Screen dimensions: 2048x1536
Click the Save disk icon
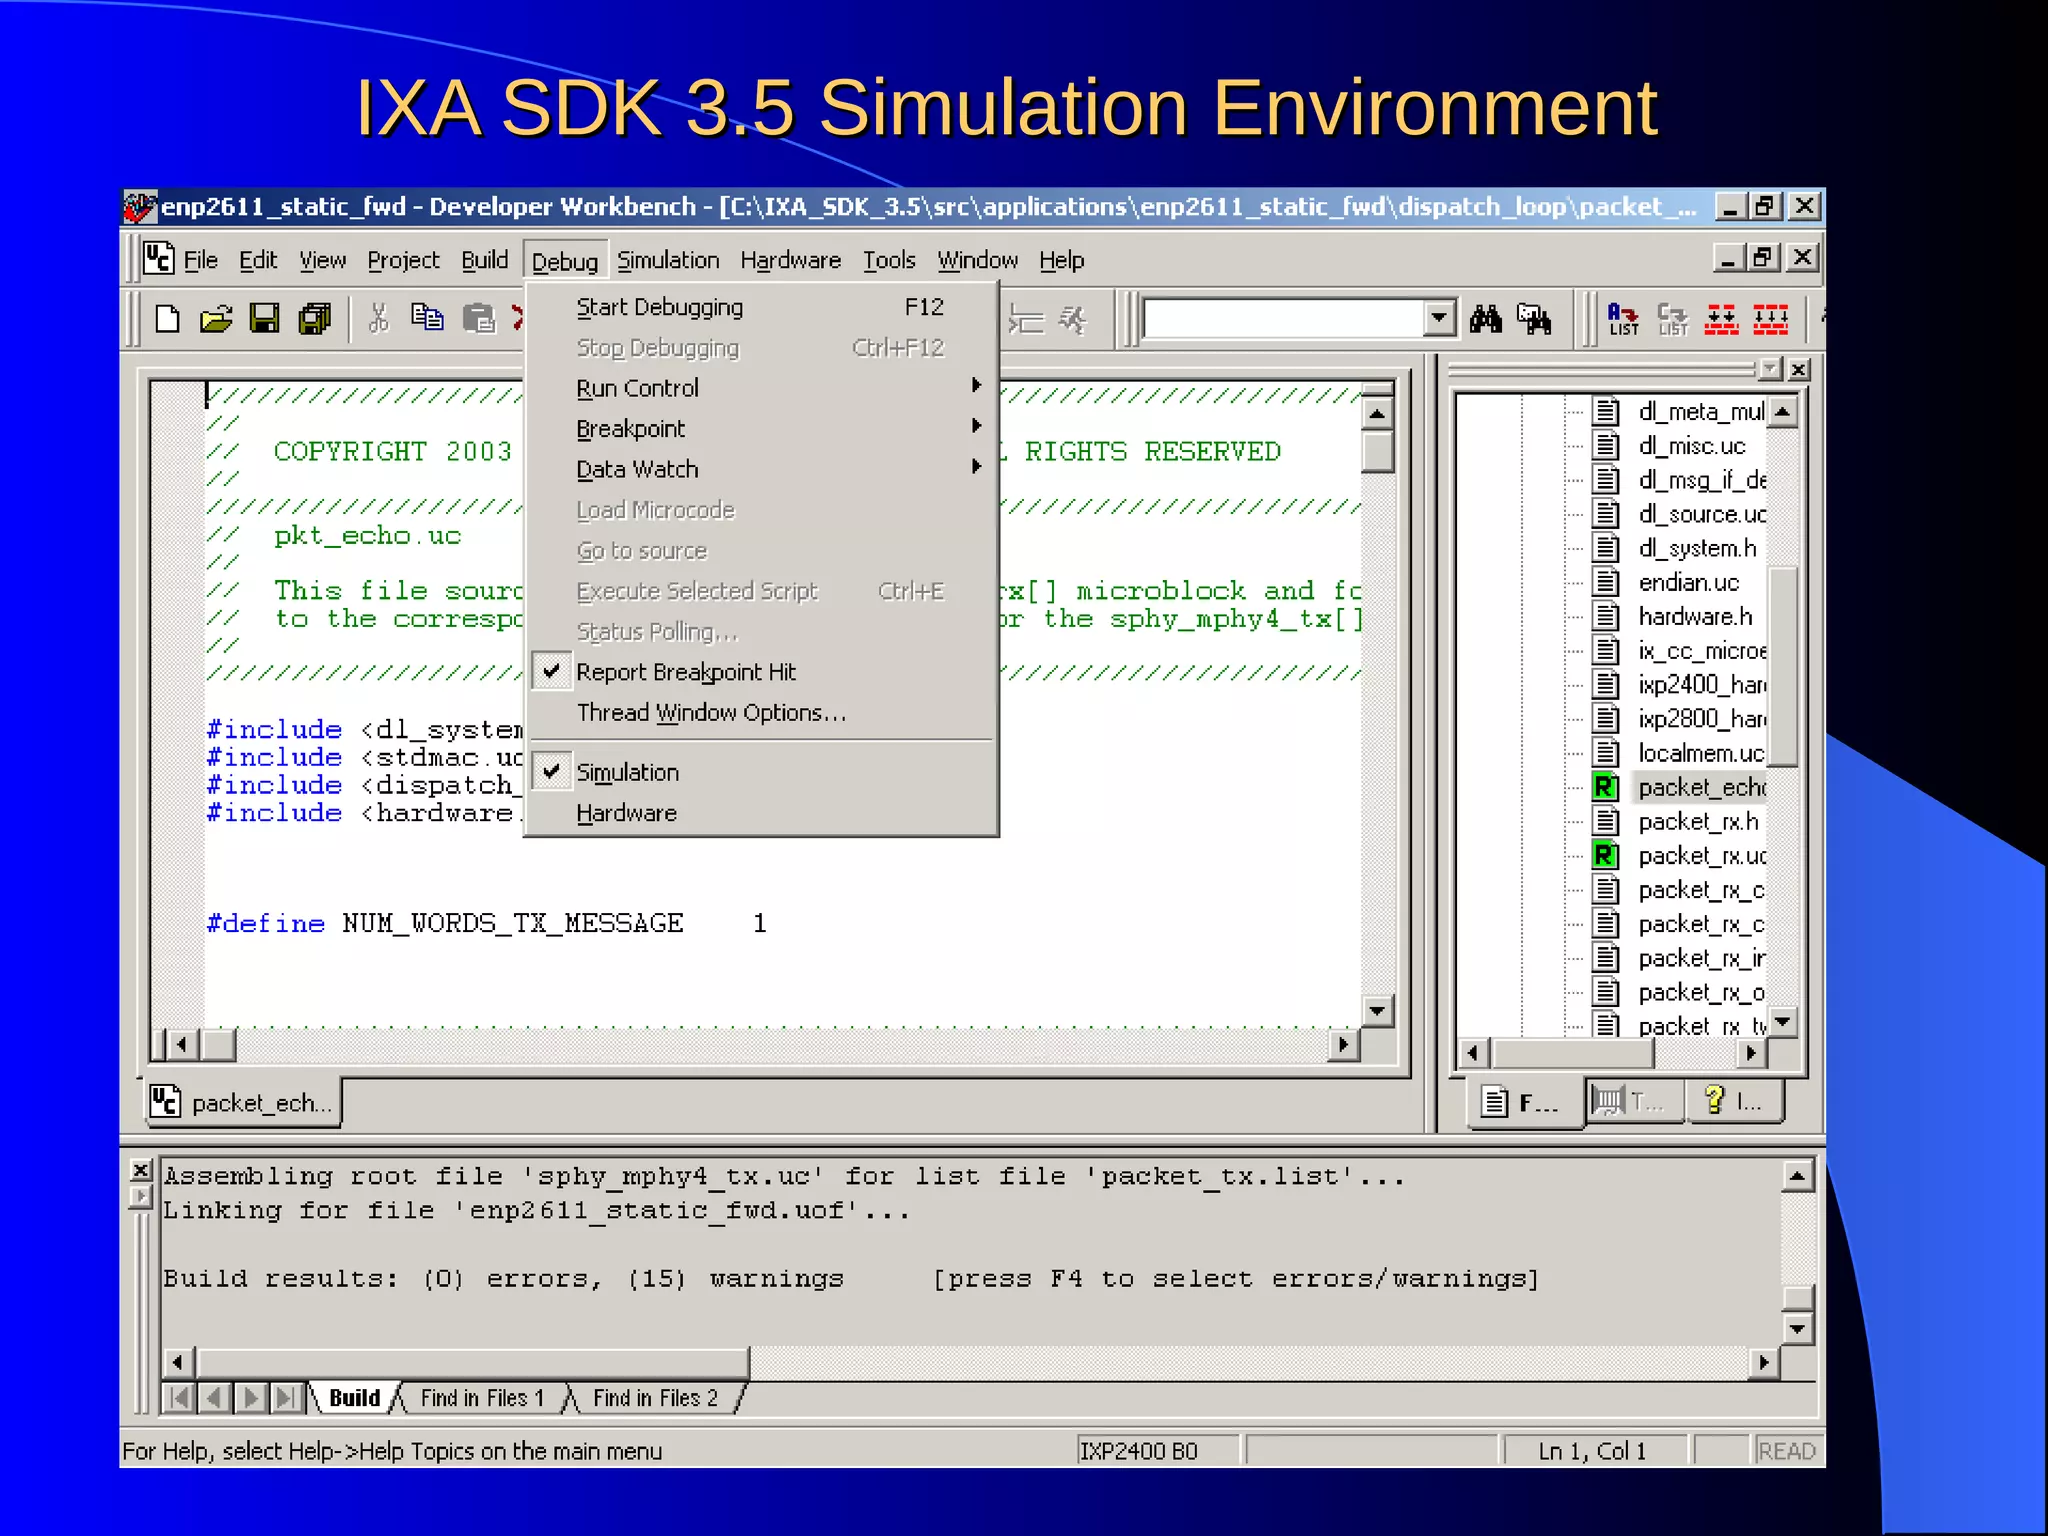tap(265, 319)
